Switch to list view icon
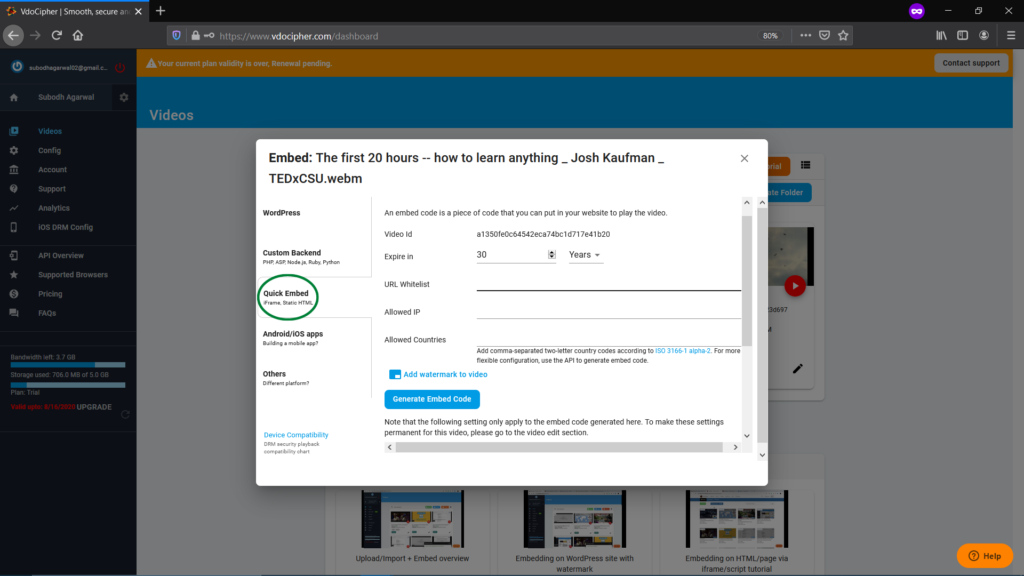This screenshot has width=1024, height=576. (805, 165)
